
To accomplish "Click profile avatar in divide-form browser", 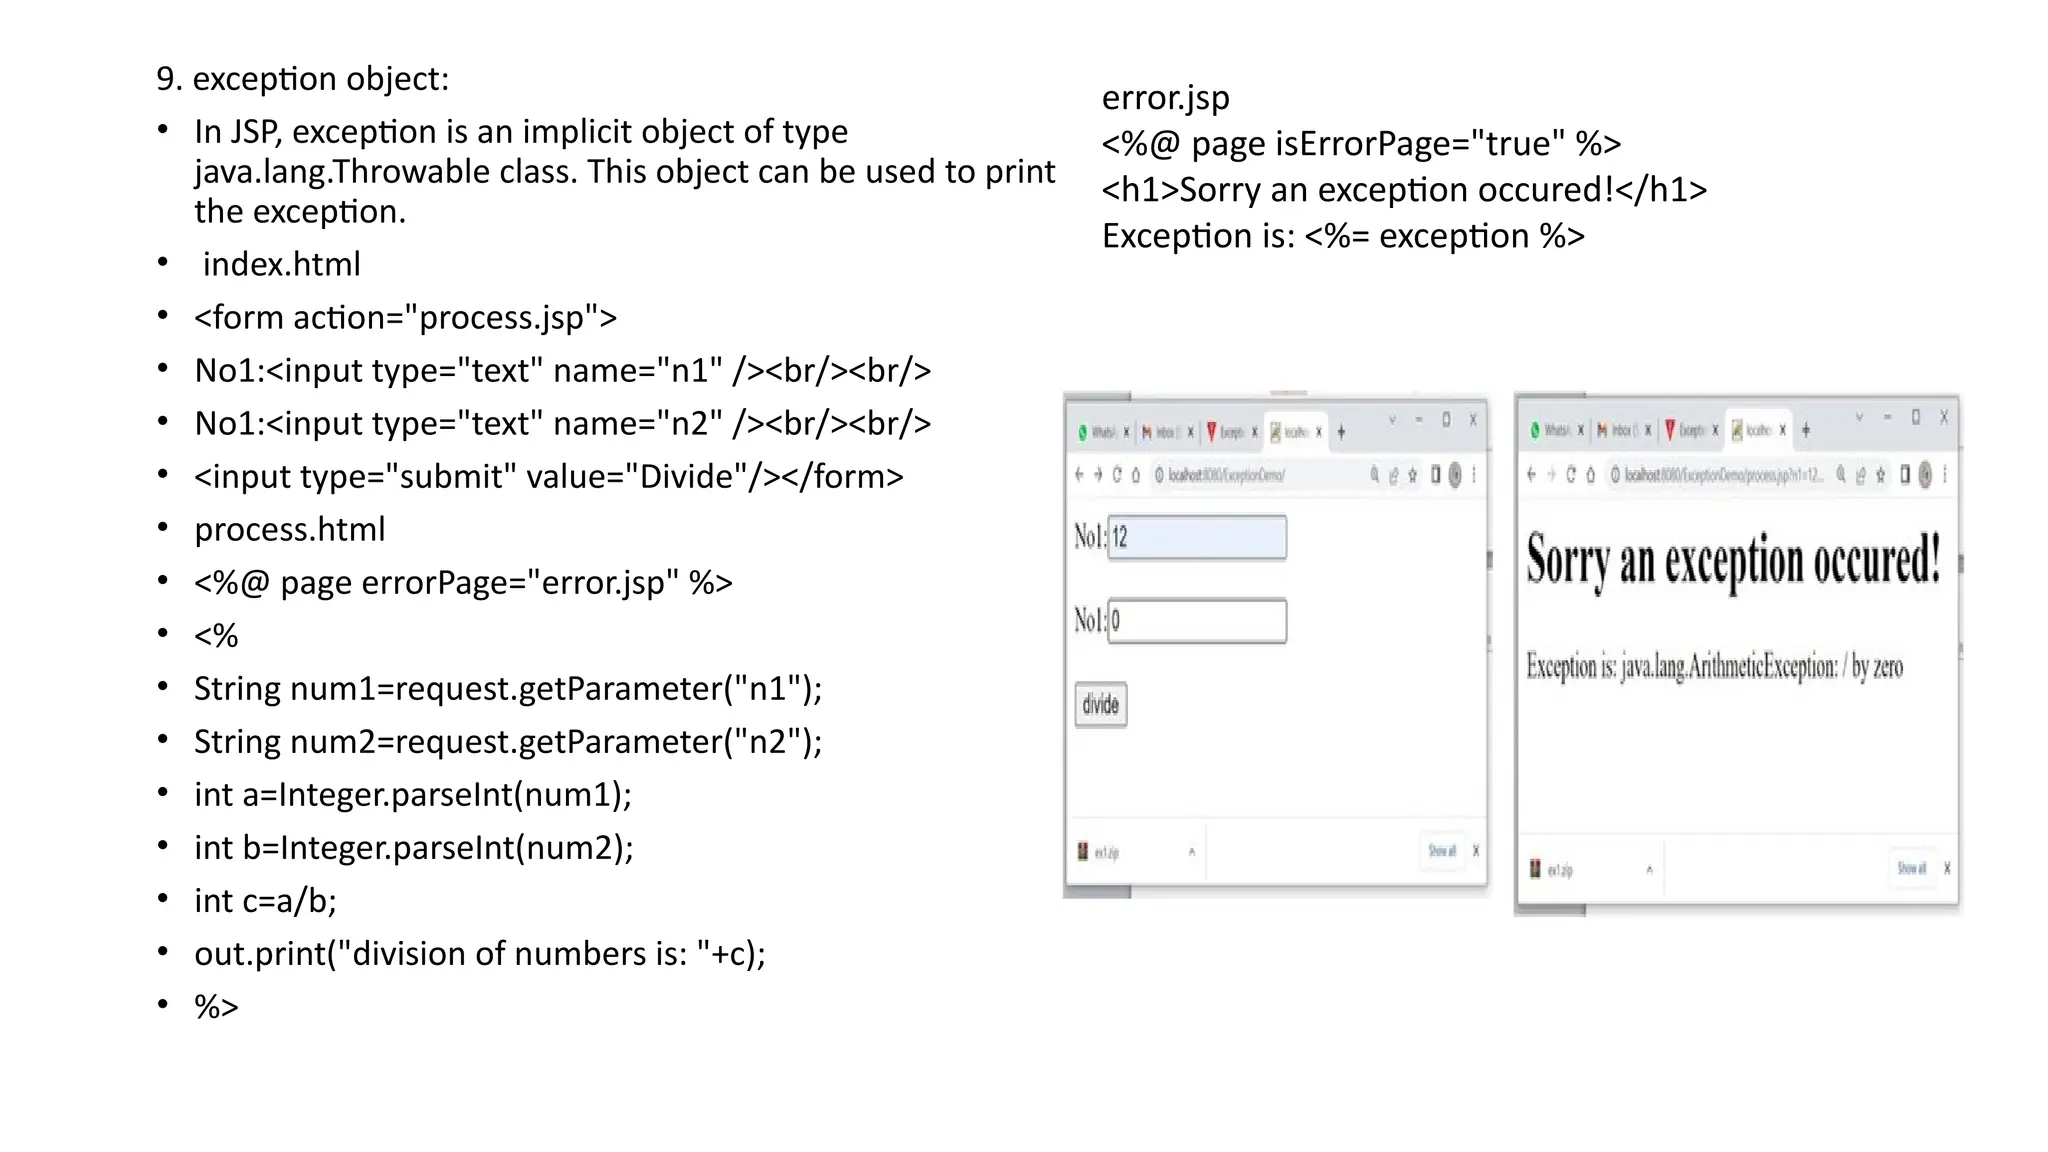I will click(x=1455, y=476).
